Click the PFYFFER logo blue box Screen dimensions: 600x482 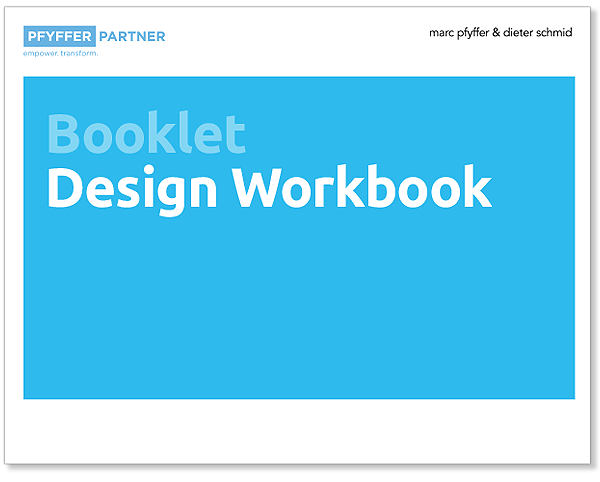coord(60,37)
